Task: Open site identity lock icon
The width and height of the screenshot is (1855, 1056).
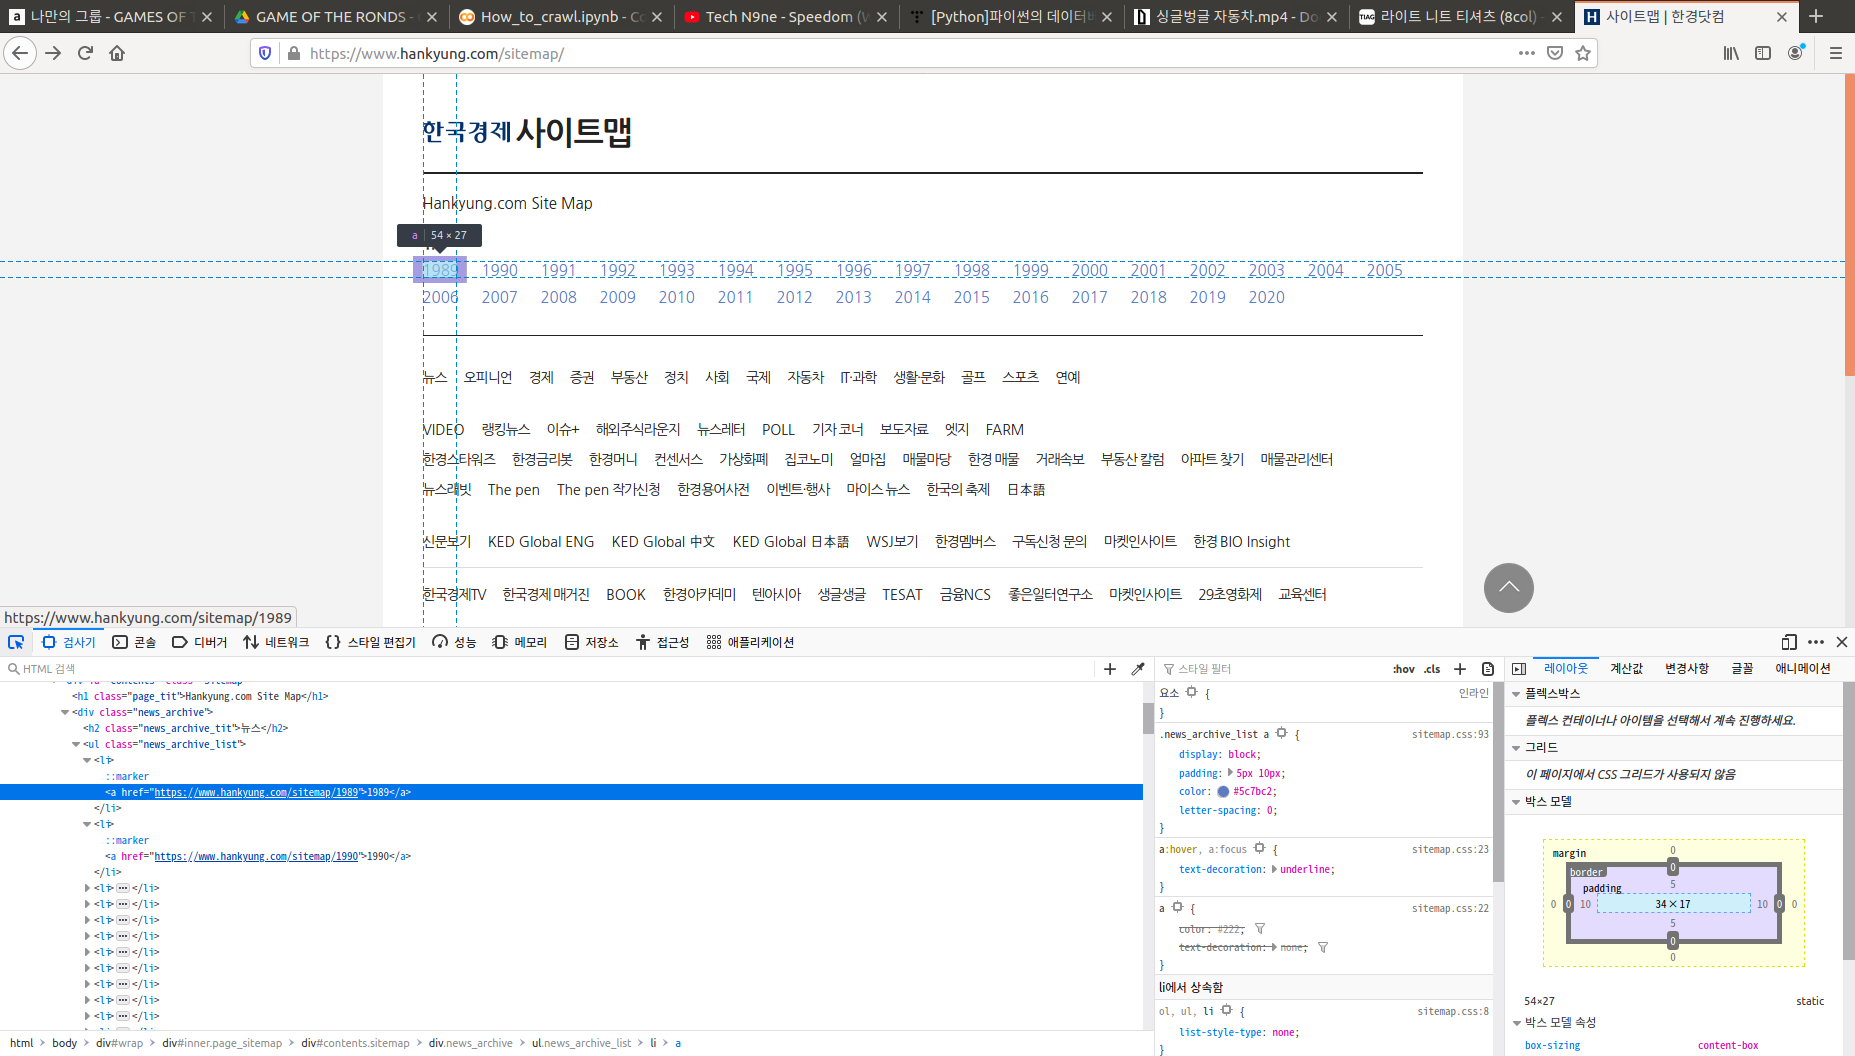Action: click(294, 53)
